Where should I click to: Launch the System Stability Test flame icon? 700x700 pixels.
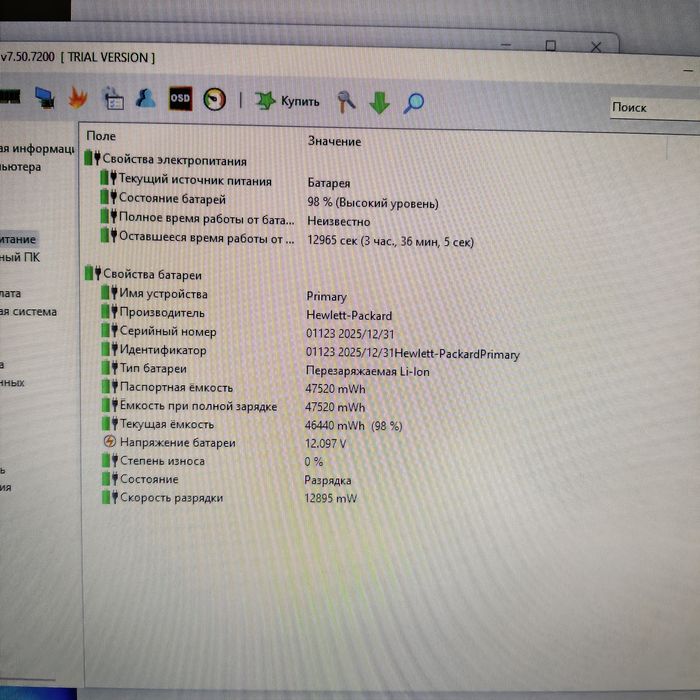(78, 97)
